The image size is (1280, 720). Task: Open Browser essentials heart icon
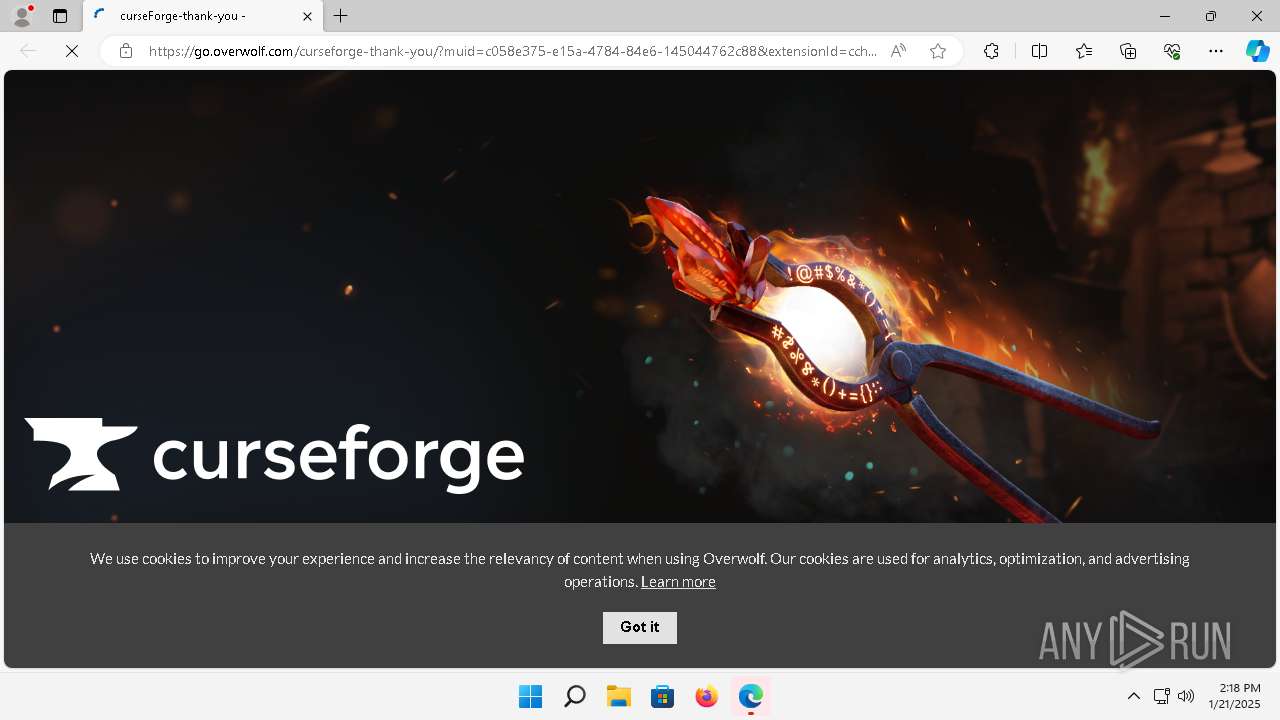coord(1172,51)
